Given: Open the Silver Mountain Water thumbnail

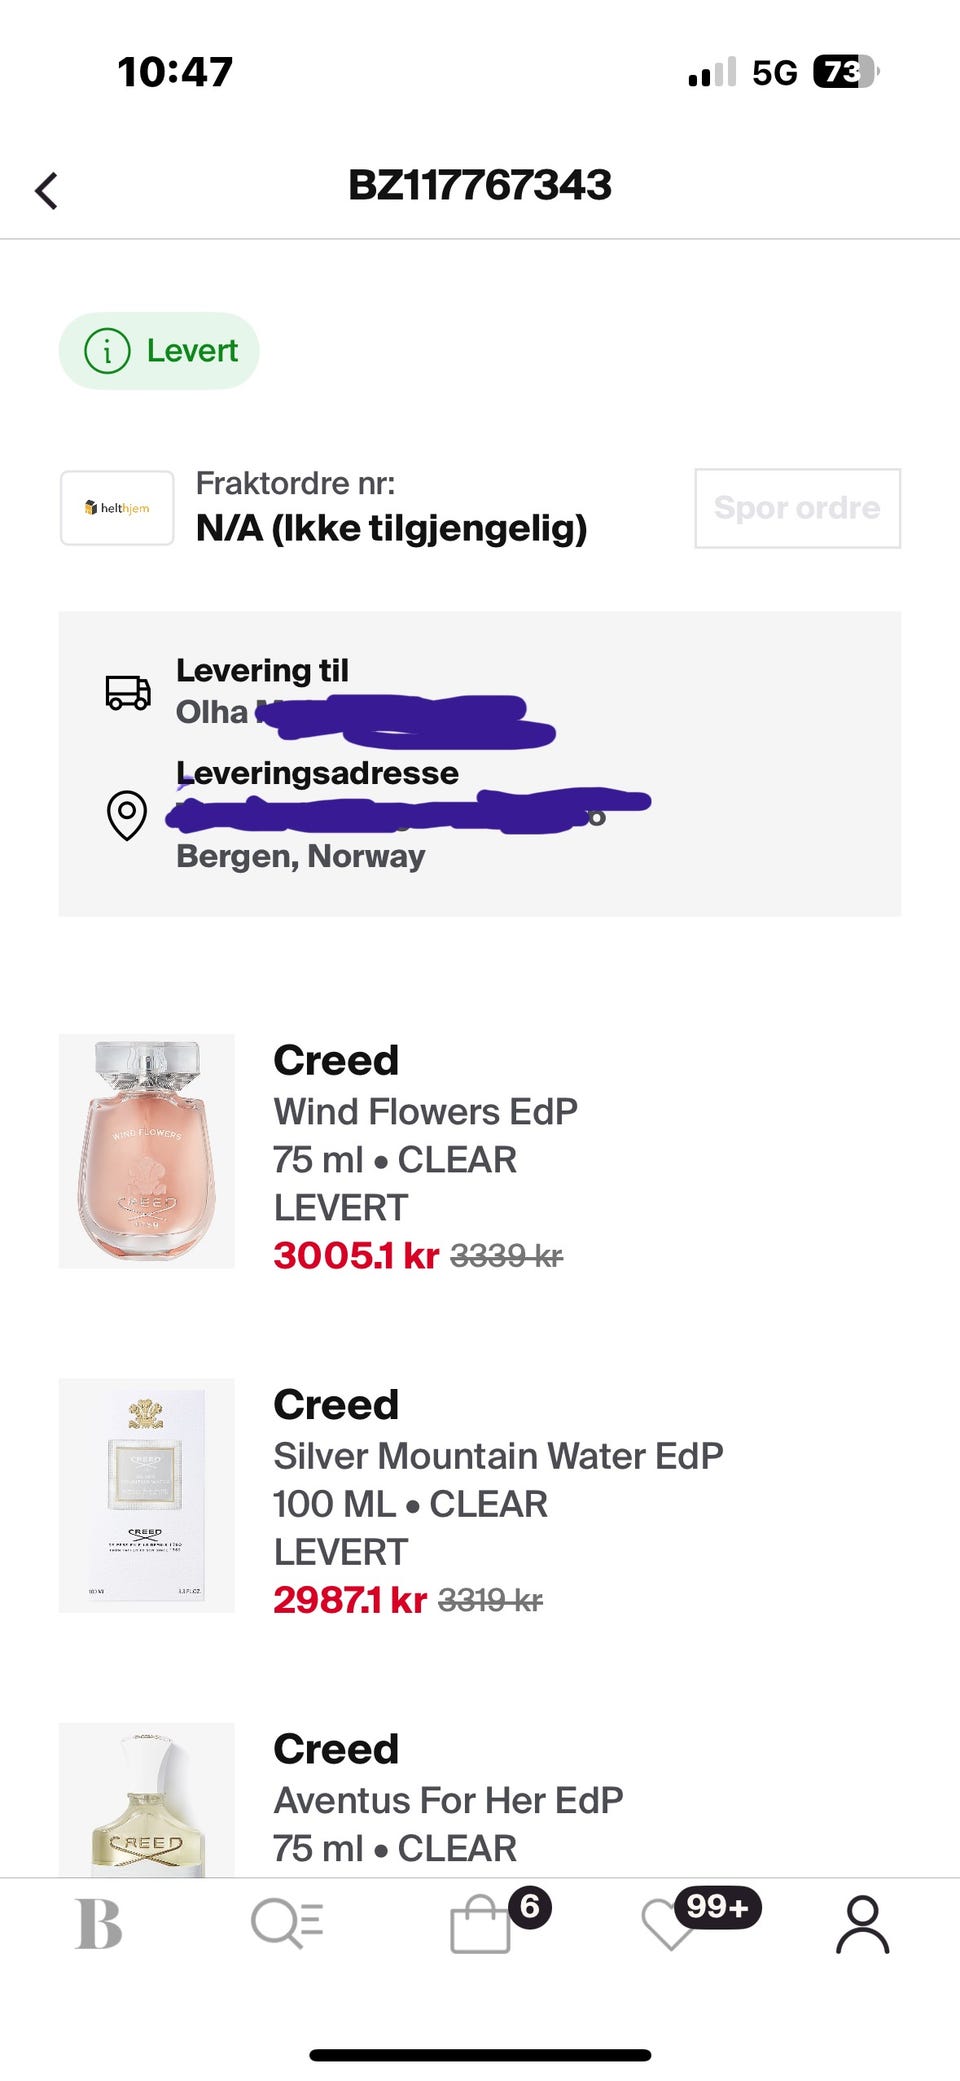Looking at the screenshot, I should coord(147,1495).
